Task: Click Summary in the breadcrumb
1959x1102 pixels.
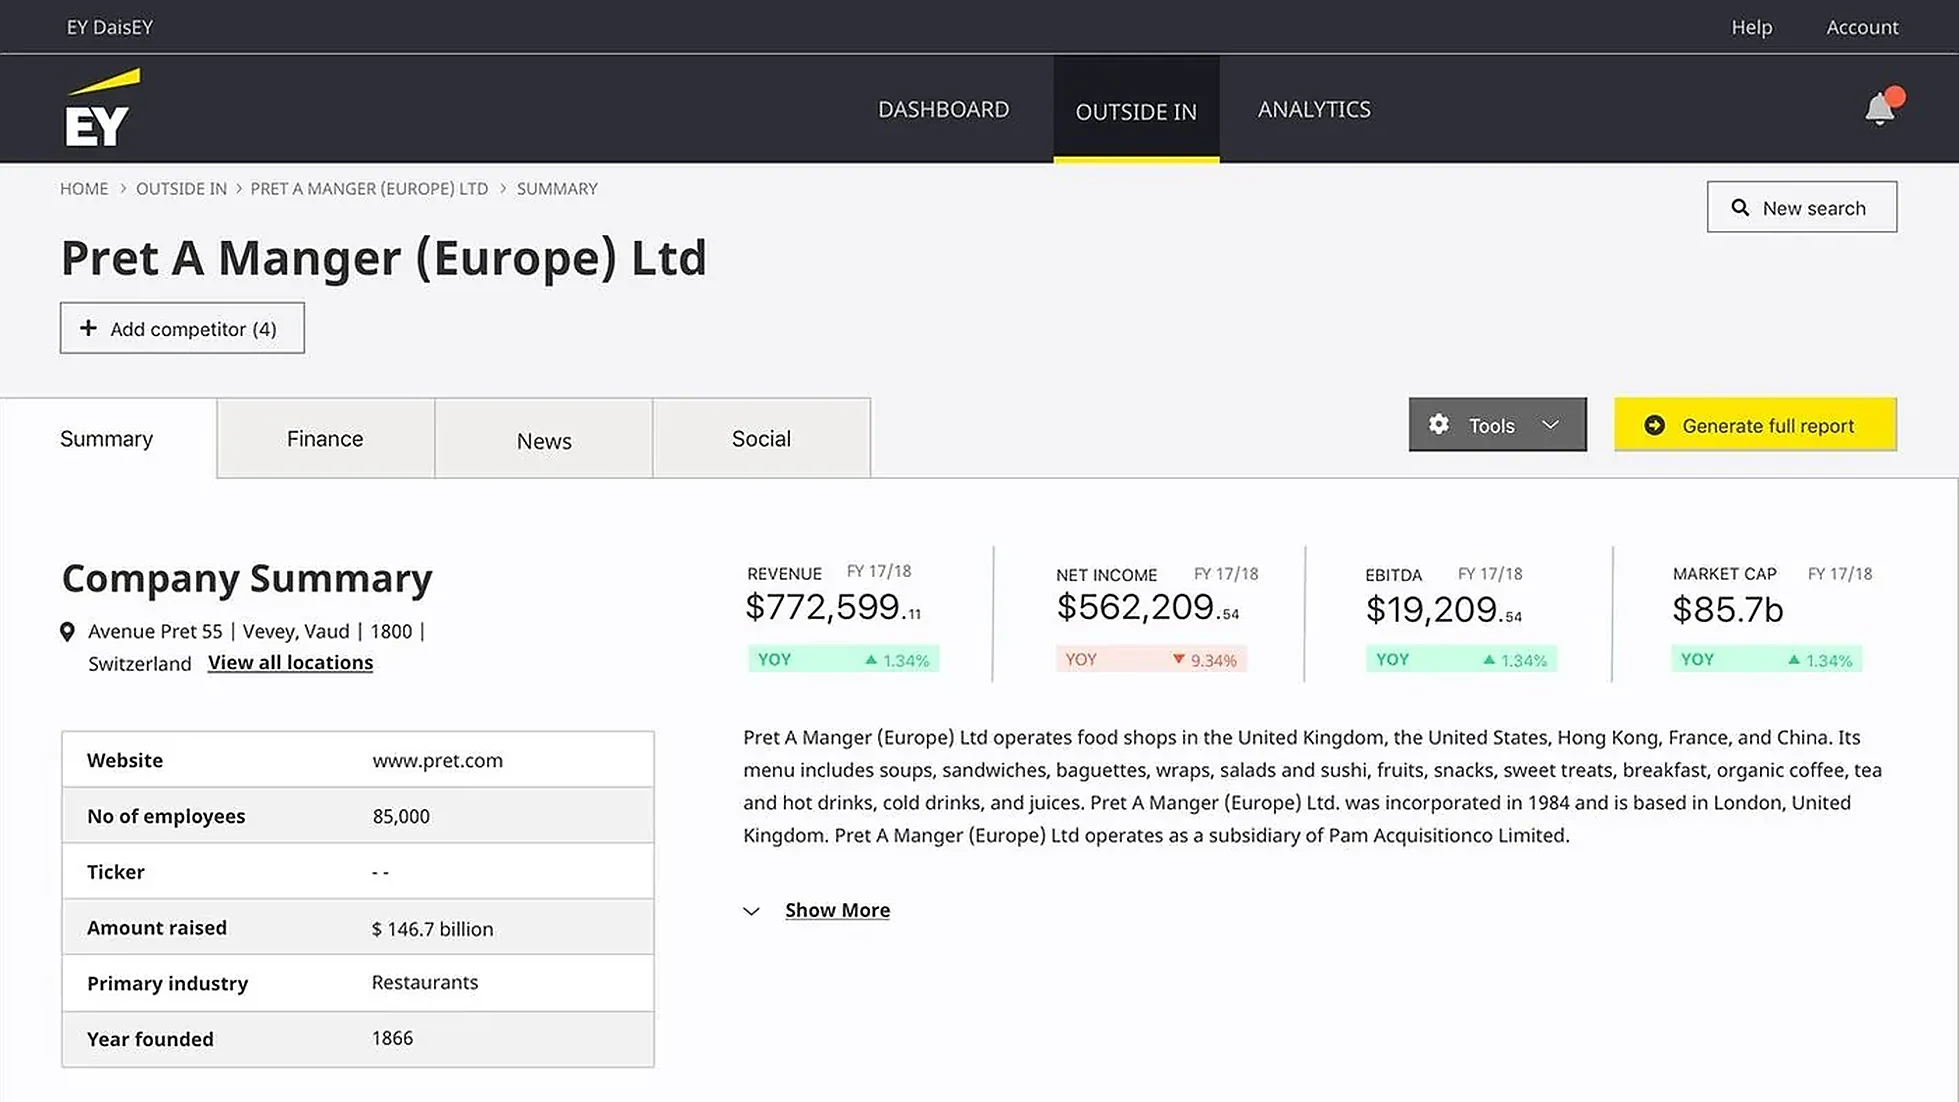Action: (x=557, y=188)
